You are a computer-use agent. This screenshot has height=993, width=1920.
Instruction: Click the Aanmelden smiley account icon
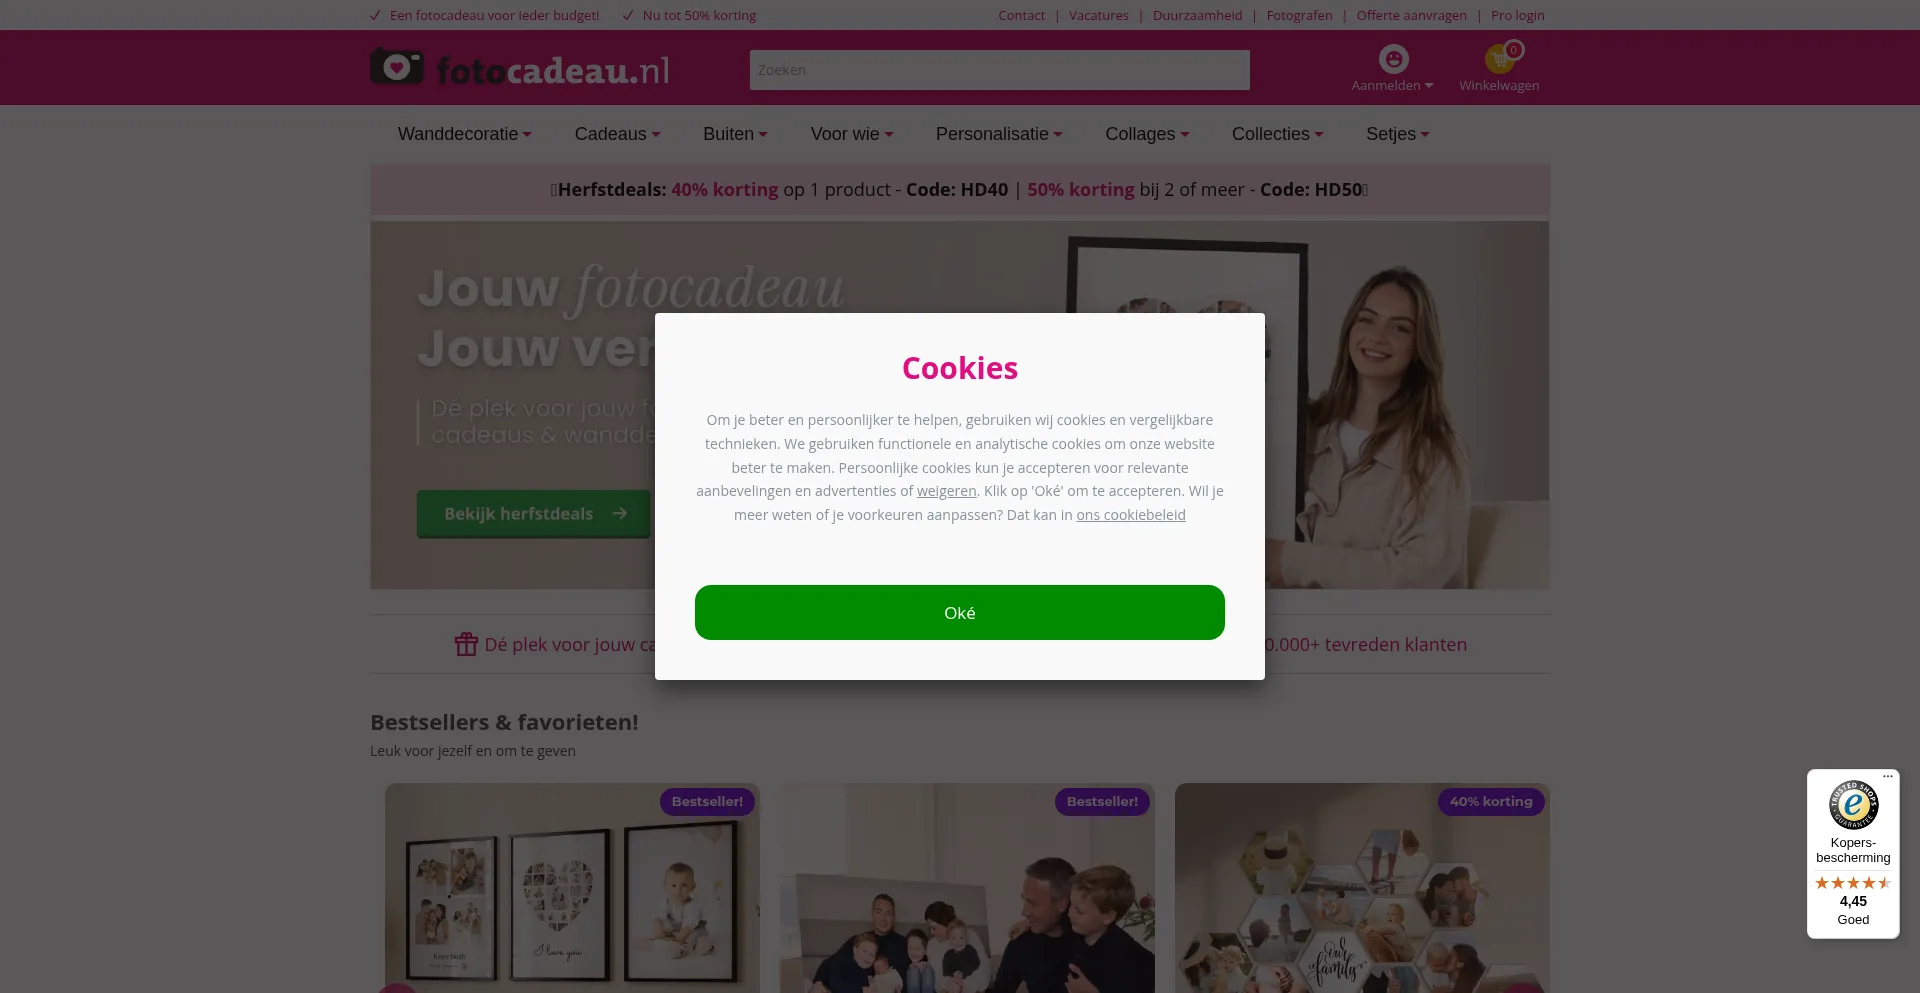point(1393,59)
